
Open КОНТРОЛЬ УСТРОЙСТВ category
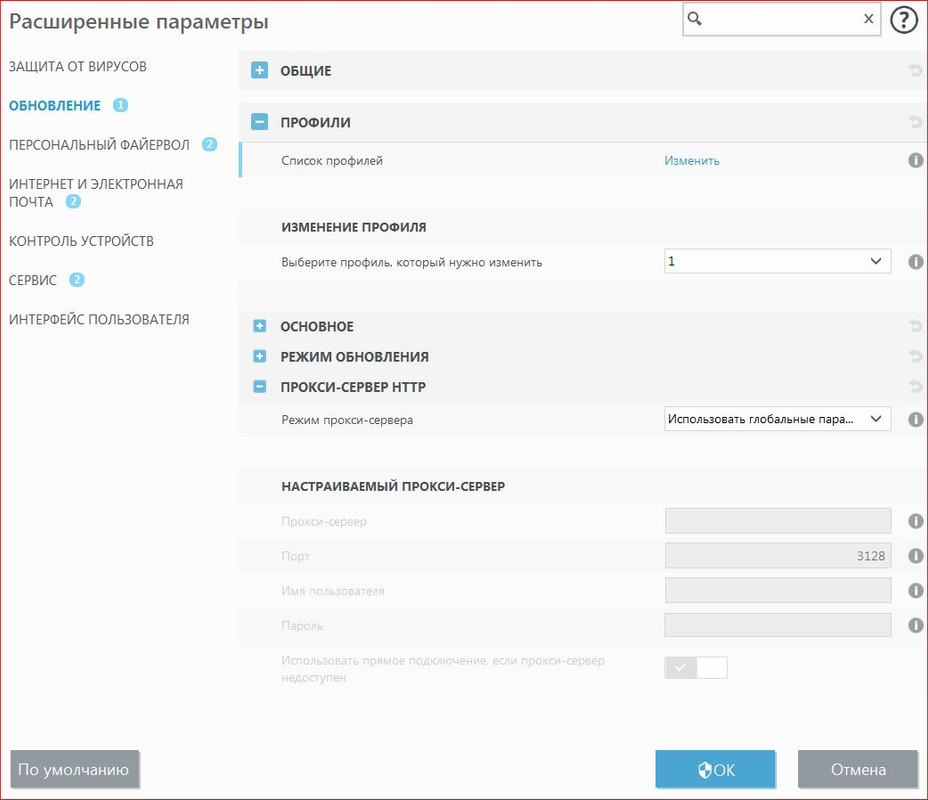[x=81, y=241]
